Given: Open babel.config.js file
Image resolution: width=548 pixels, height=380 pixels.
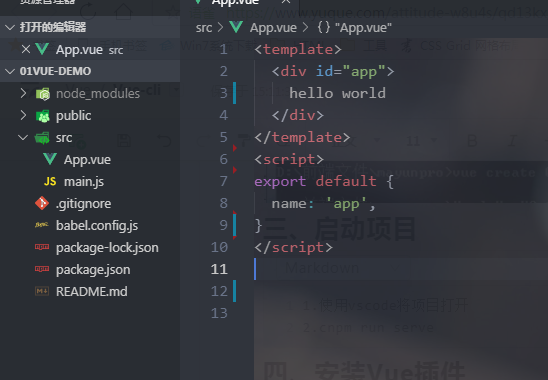Looking at the screenshot, I should (97, 226).
